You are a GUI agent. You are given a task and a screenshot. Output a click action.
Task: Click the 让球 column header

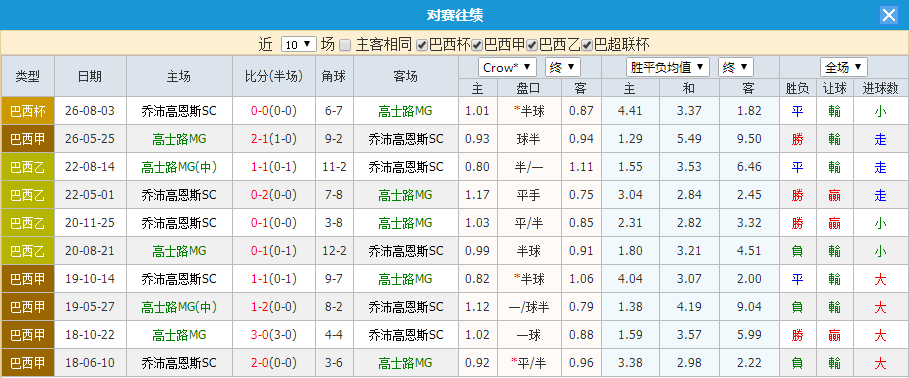coord(835,88)
